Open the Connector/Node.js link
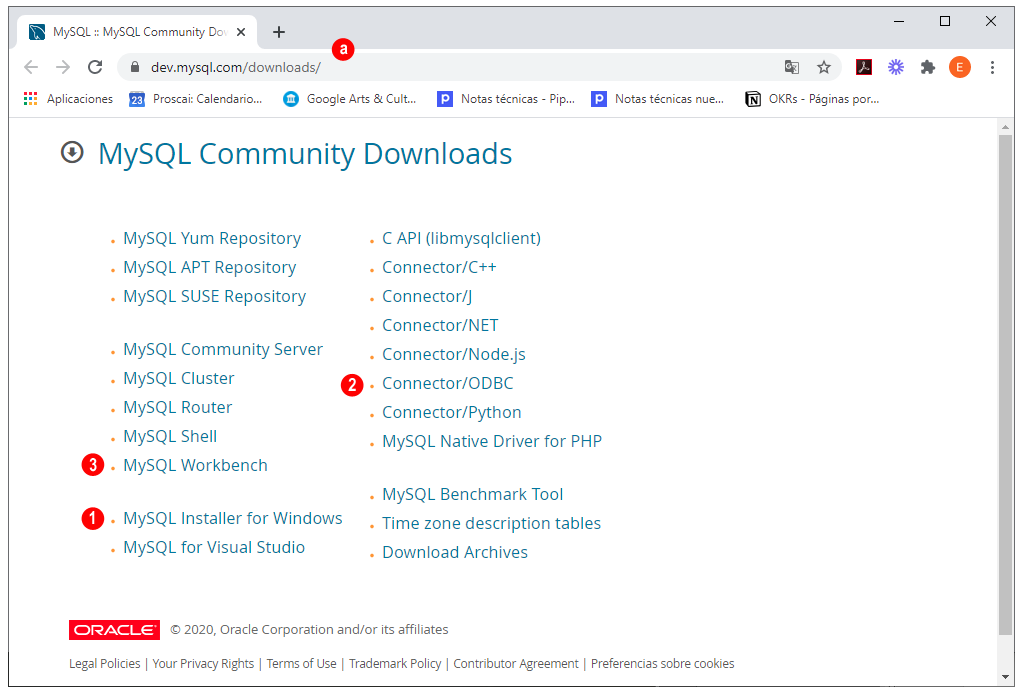1022x694 pixels. point(454,354)
